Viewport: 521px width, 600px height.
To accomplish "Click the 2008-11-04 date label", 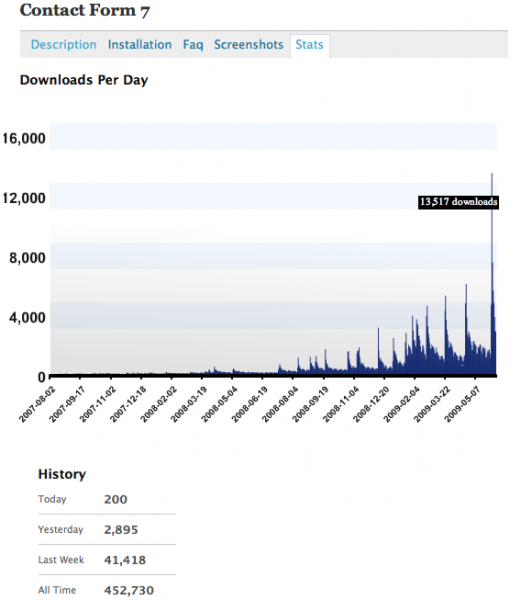I will click(341, 404).
